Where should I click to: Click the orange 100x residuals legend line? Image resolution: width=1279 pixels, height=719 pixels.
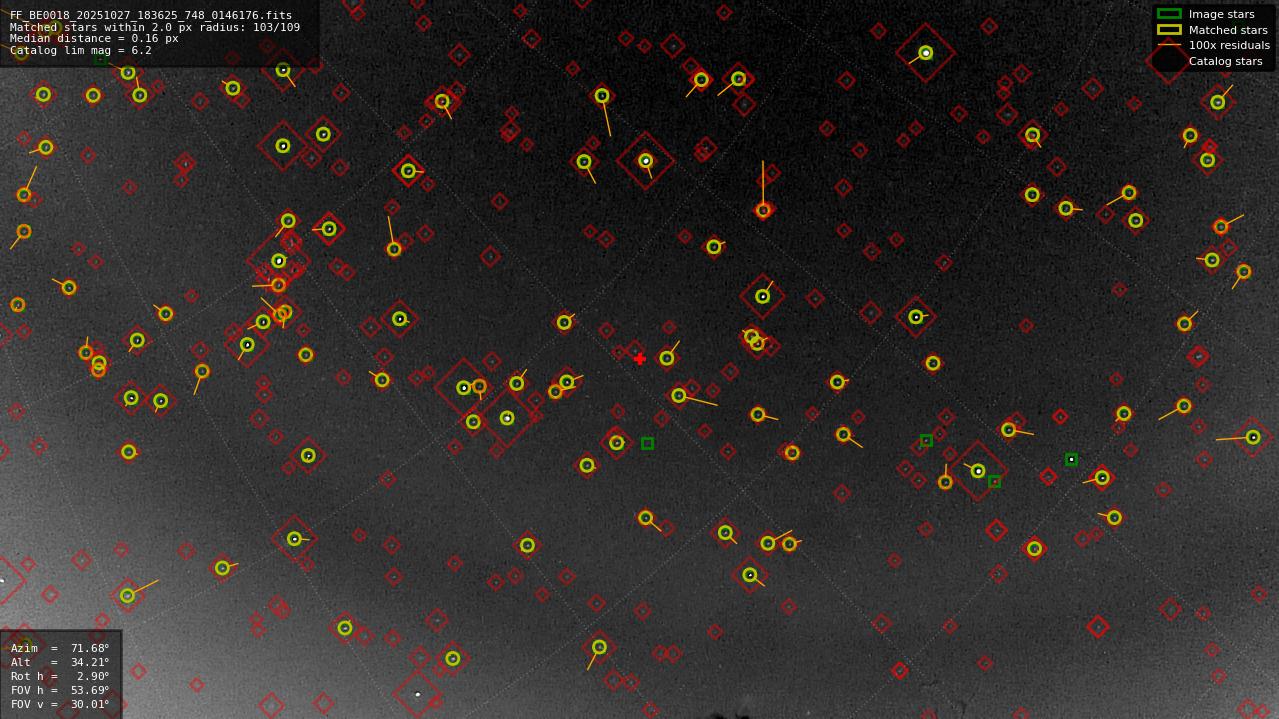click(x=1169, y=45)
